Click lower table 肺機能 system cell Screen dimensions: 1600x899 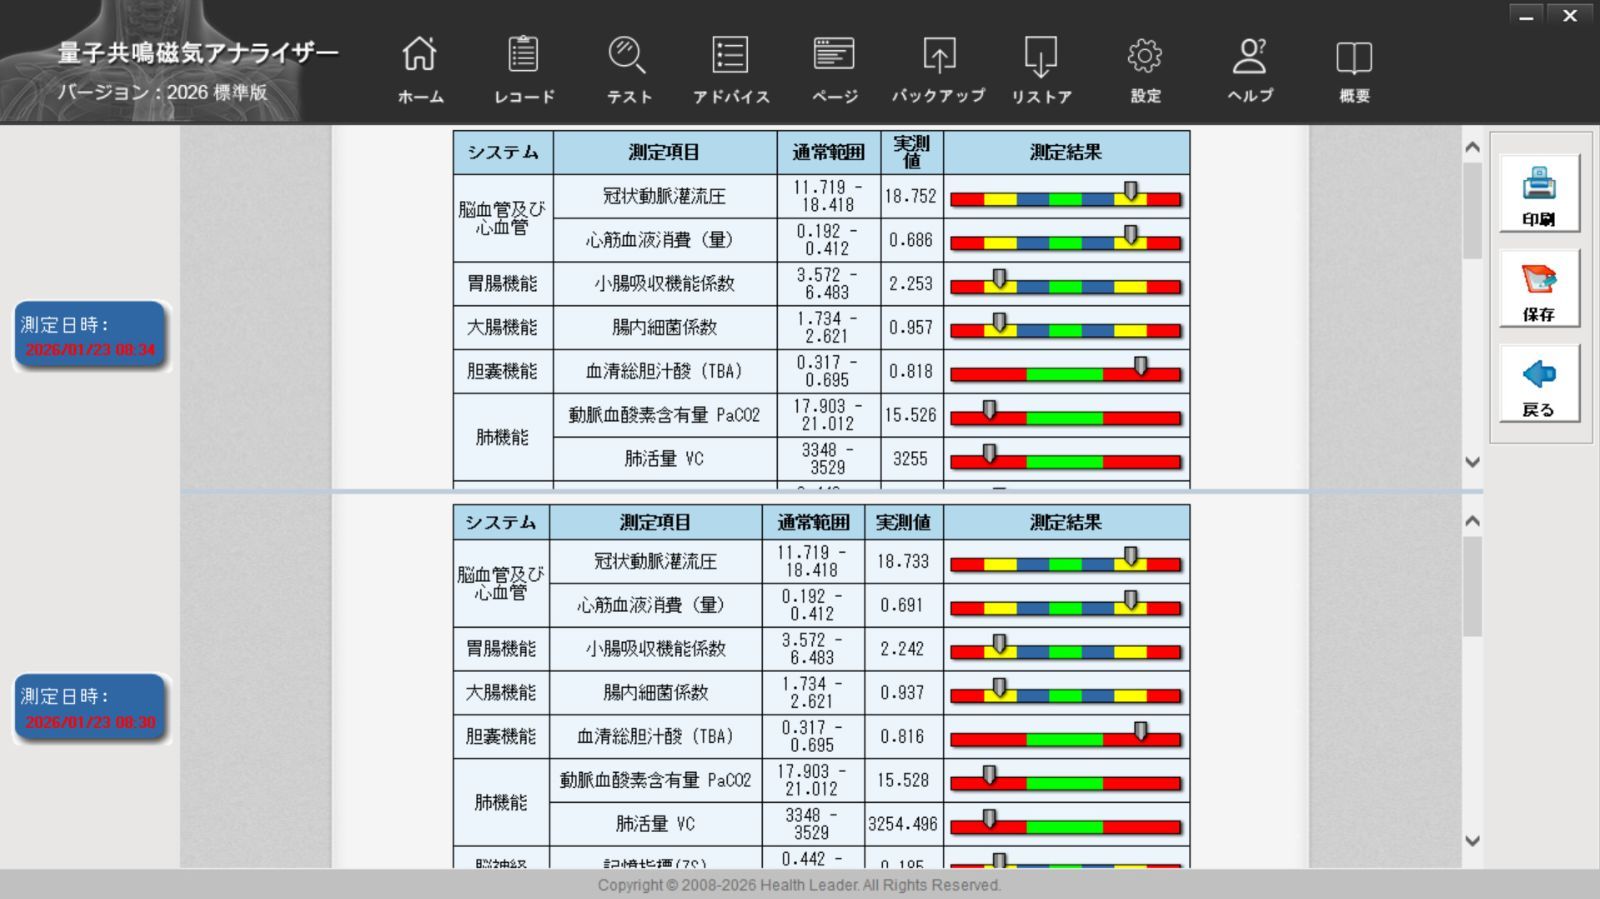pyautogui.click(x=501, y=802)
